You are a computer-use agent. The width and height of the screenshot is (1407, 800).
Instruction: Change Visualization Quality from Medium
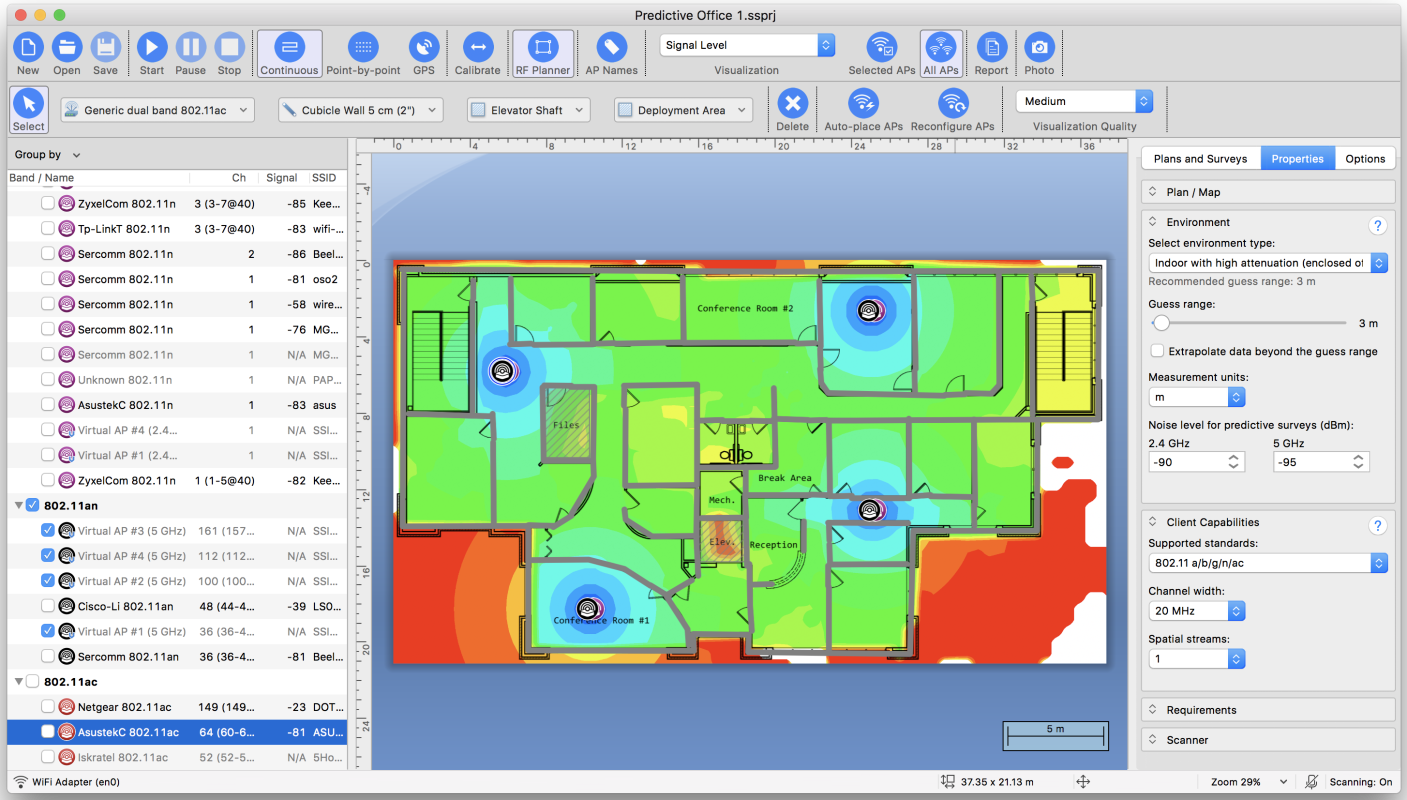pyautogui.click(x=1085, y=101)
